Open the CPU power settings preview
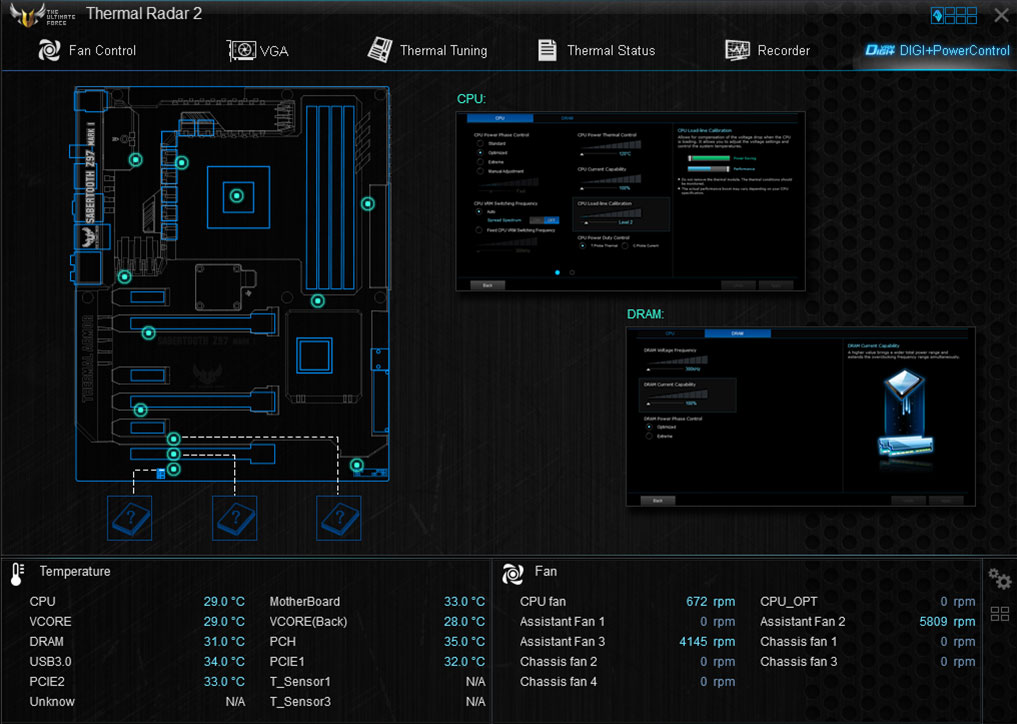The height and width of the screenshot is (724, 1017). tap(630, 201)
